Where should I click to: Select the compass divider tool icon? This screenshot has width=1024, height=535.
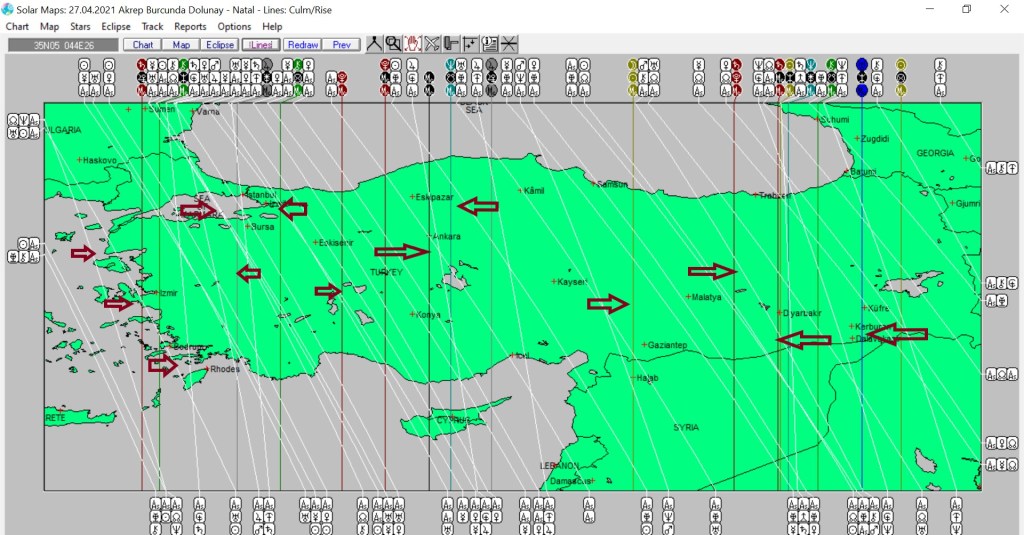374,44
